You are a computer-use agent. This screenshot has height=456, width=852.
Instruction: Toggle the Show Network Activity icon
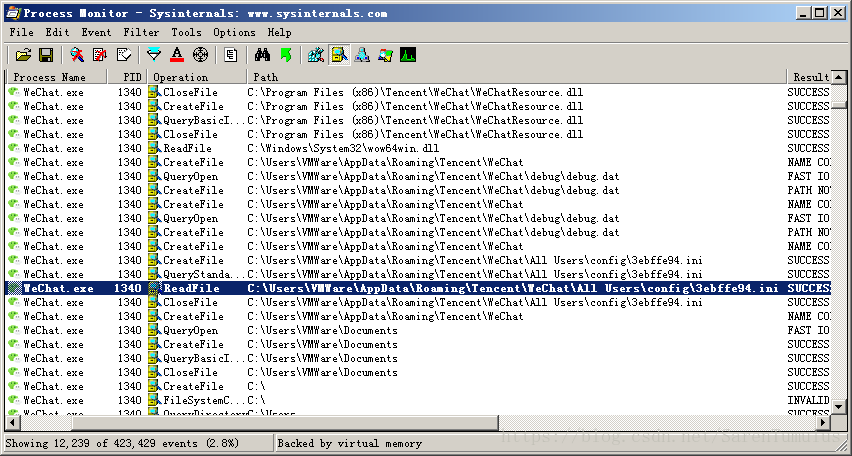click(x=362, y=55)
